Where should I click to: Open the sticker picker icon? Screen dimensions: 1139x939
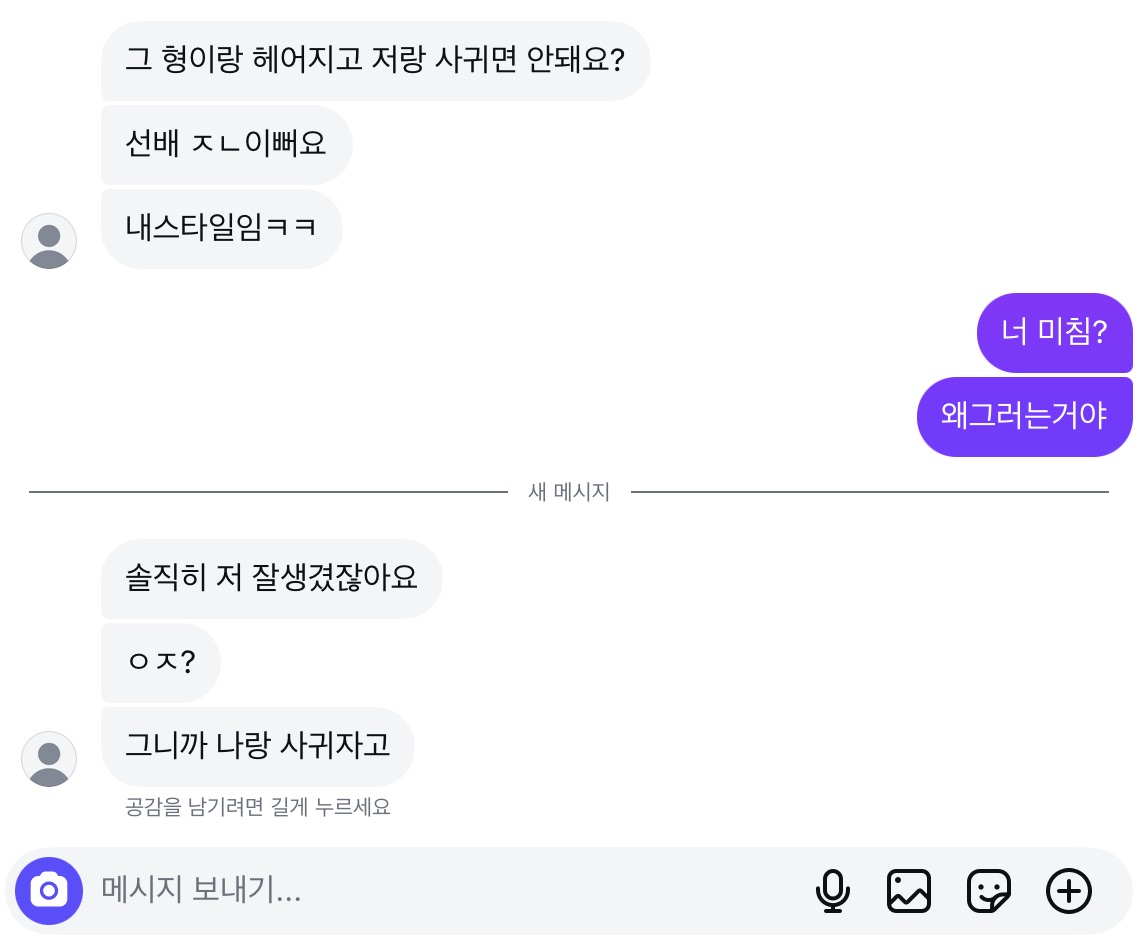click(x=989, y=890)
